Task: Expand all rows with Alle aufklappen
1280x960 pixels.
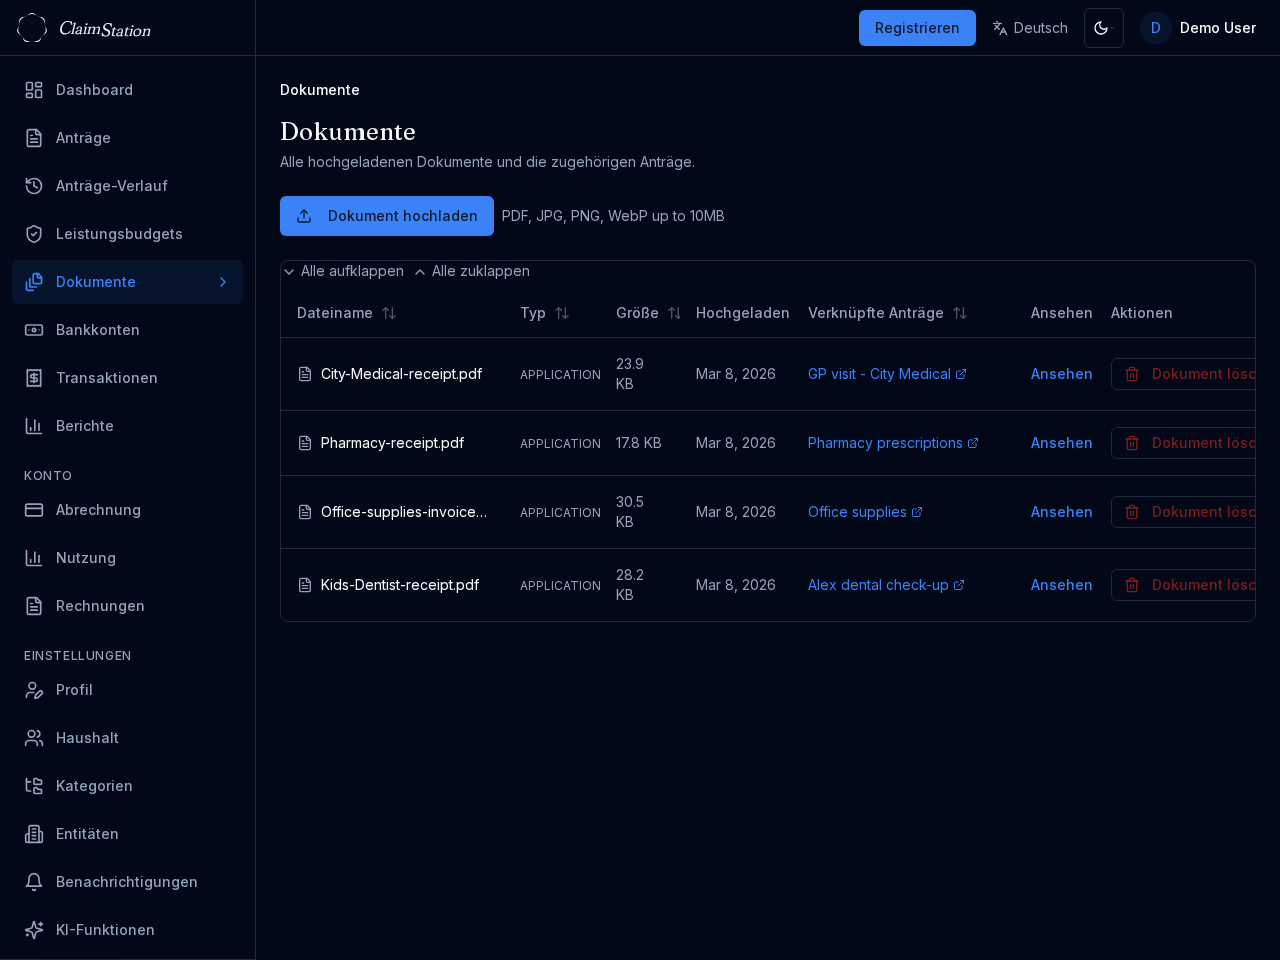Action: pyautogui.click(x=344, y=271)
